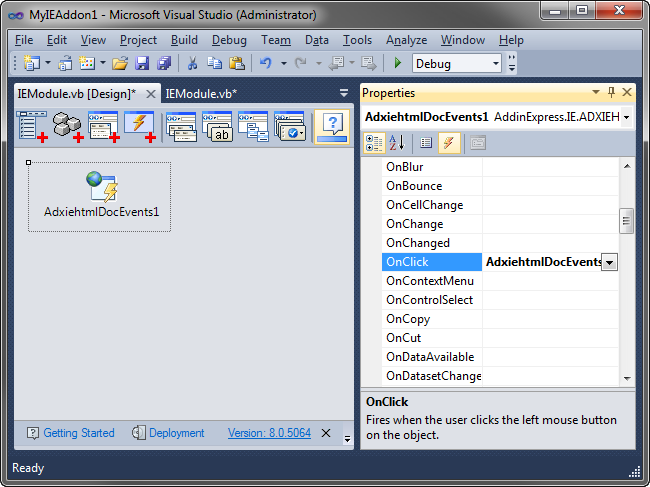The width and height of the screenshot is (650, 487).
Task: Switch to the IEModule.vb code tab
Action: point(201,94)
